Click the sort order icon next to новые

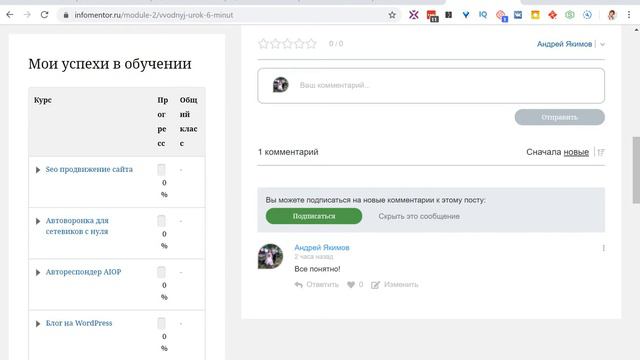point(601,152)
